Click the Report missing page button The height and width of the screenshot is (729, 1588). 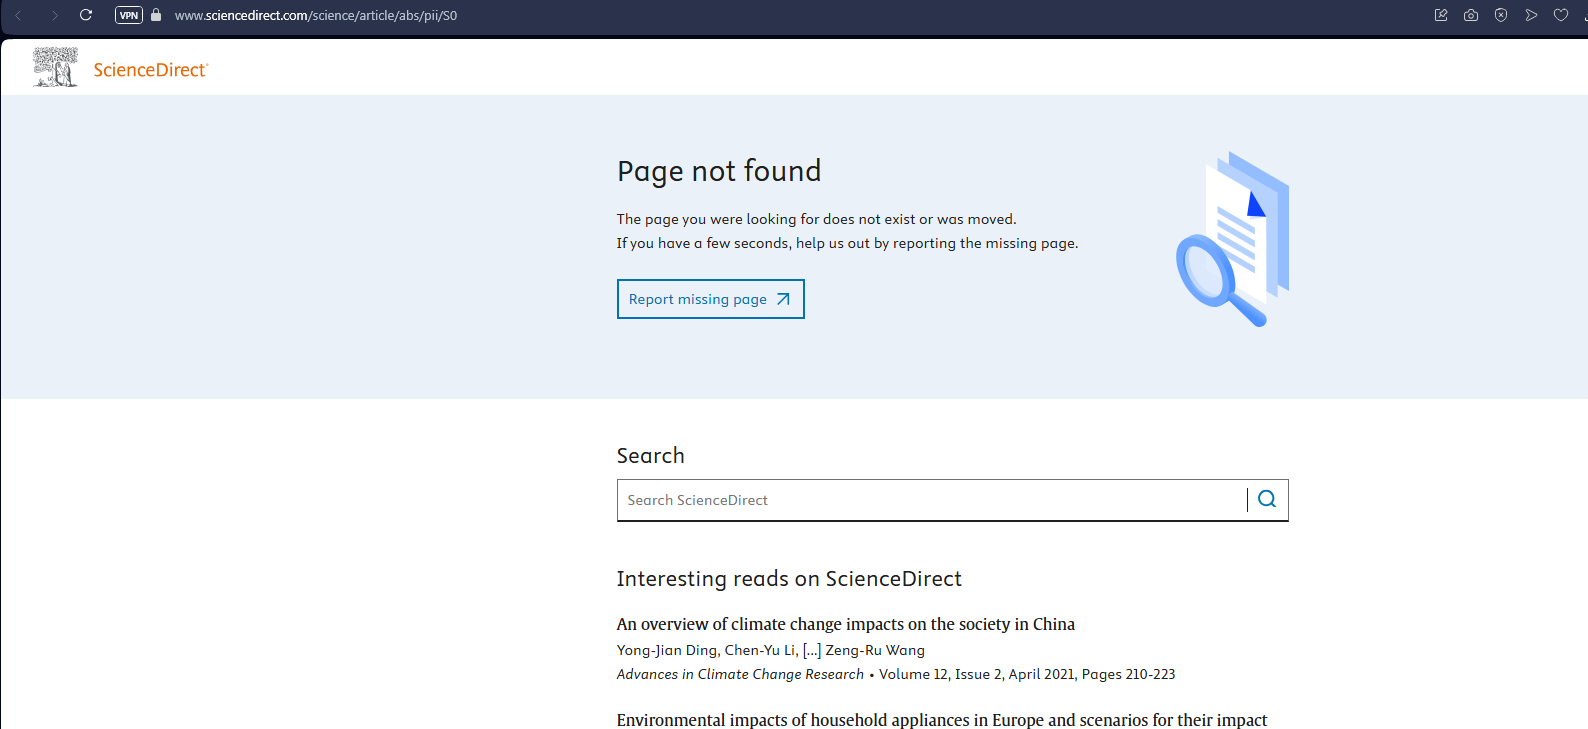(x=711, y=299)
